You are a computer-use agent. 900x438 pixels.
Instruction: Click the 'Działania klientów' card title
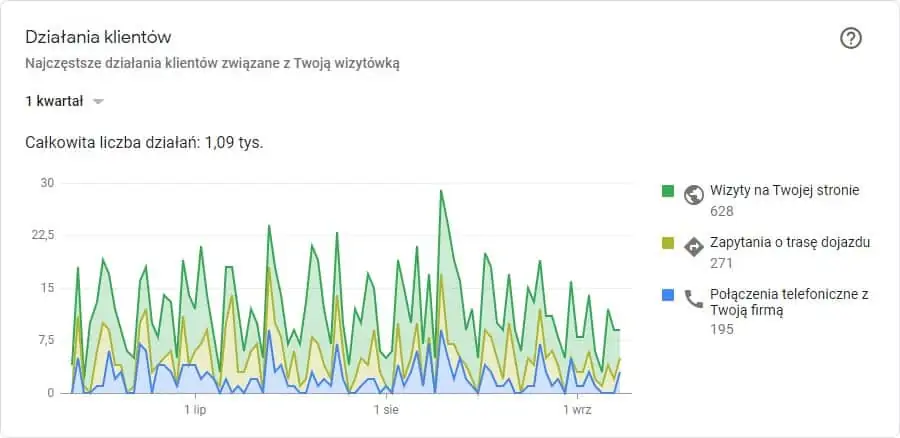(98, 38)
